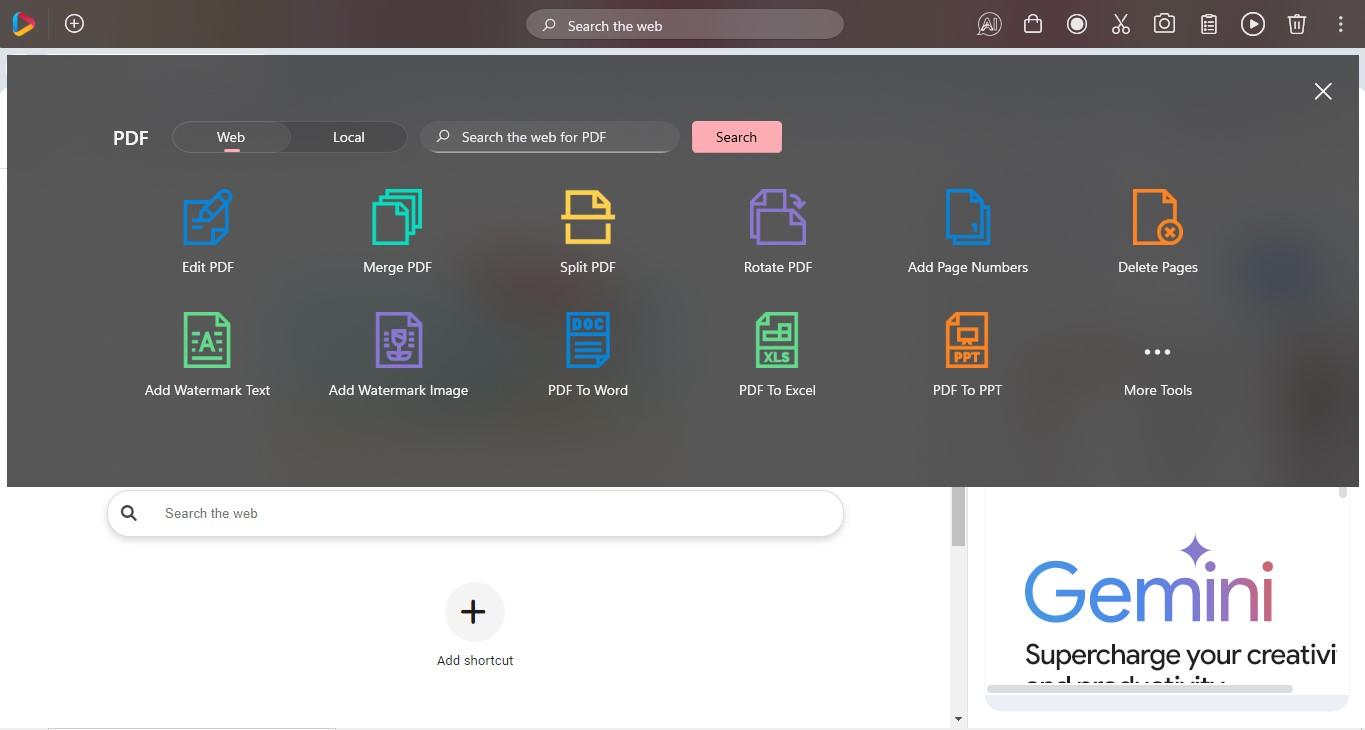Take a screenshot with the camera icon
Image resolution: width=1365 pixels, height=730 pixels.
coord(1164,24)
